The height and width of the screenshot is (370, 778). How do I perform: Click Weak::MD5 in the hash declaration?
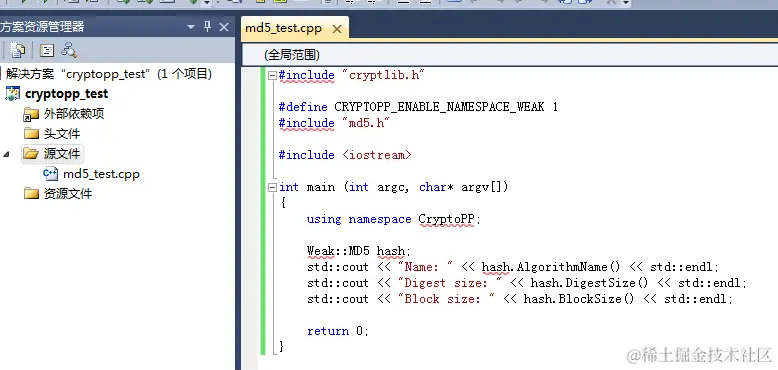tap(338, 251)
